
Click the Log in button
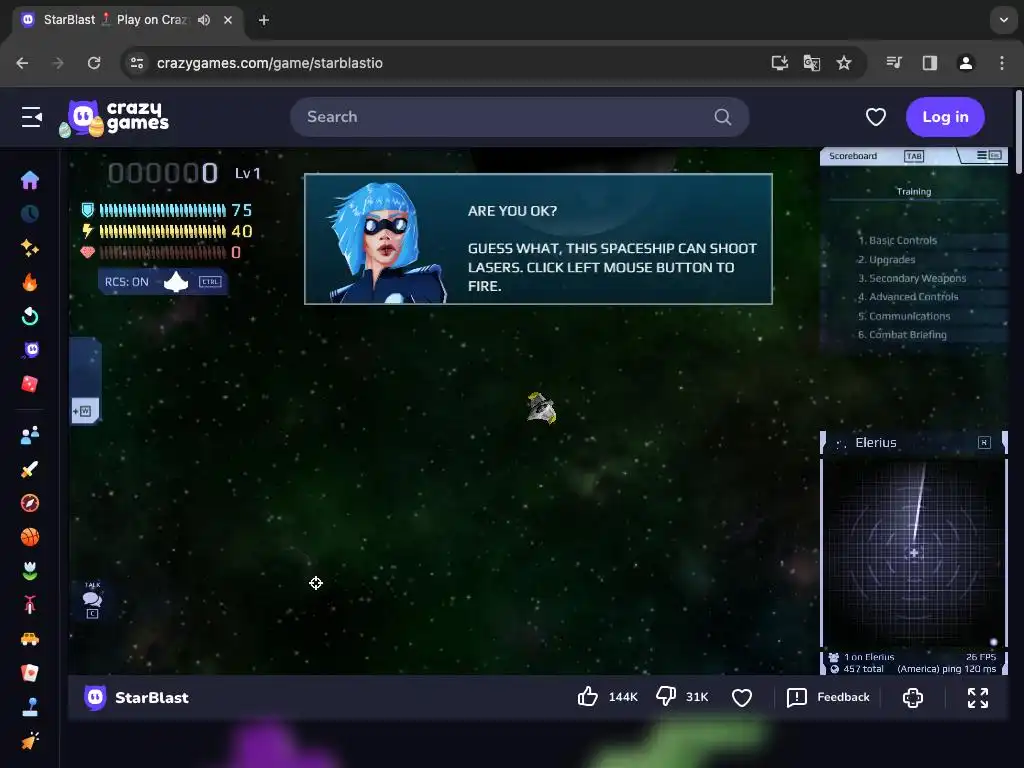coord(945,117)
